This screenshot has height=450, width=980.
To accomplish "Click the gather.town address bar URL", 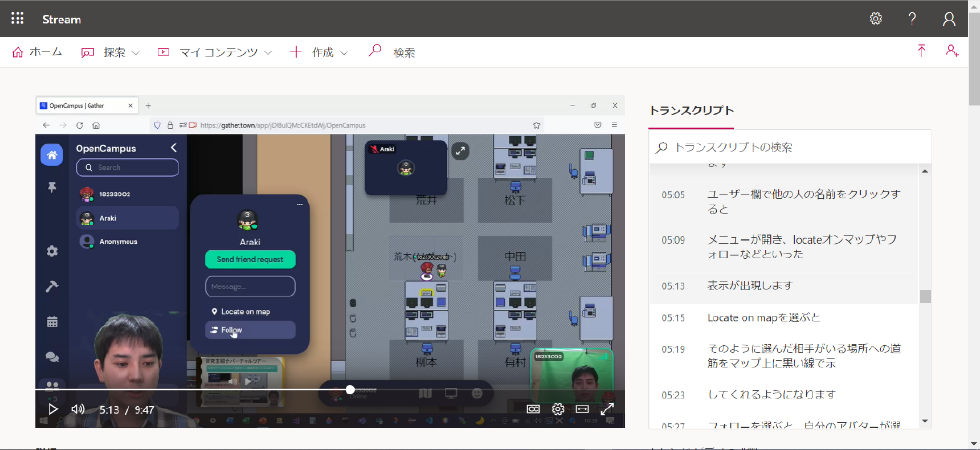I will pos(282,125).
